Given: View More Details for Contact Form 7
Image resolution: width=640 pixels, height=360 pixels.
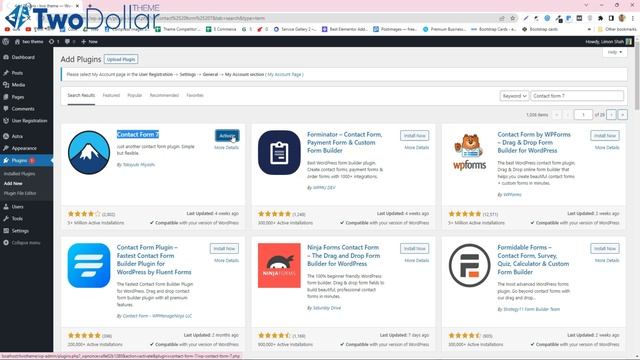Looking at the screenshot, I should tap(227, 148).
